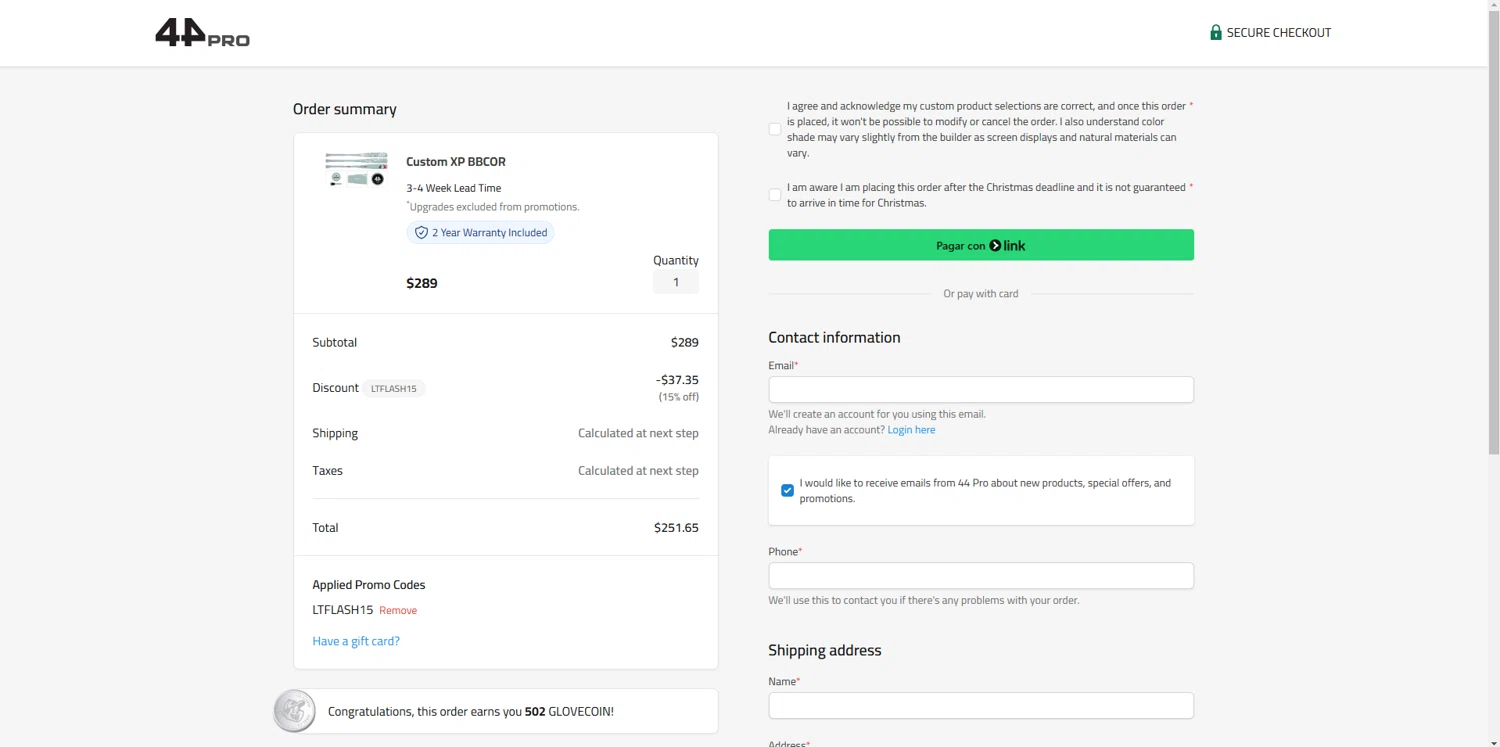Click the LTFLASH15 discount tag
Image resolution: width=1500 pixels, height=747 pixels.
pyautogui.click(x=393, y=389)
